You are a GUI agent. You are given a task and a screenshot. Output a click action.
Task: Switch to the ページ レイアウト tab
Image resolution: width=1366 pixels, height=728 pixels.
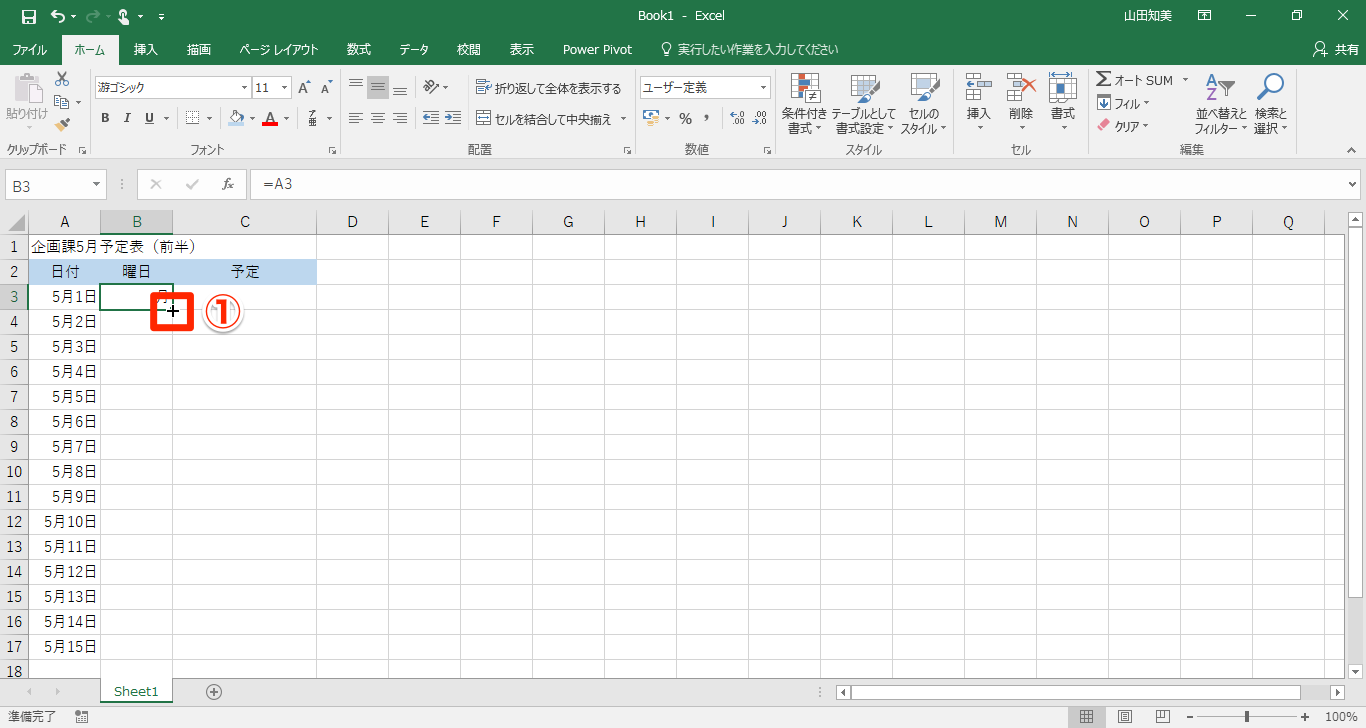[279, 49]
